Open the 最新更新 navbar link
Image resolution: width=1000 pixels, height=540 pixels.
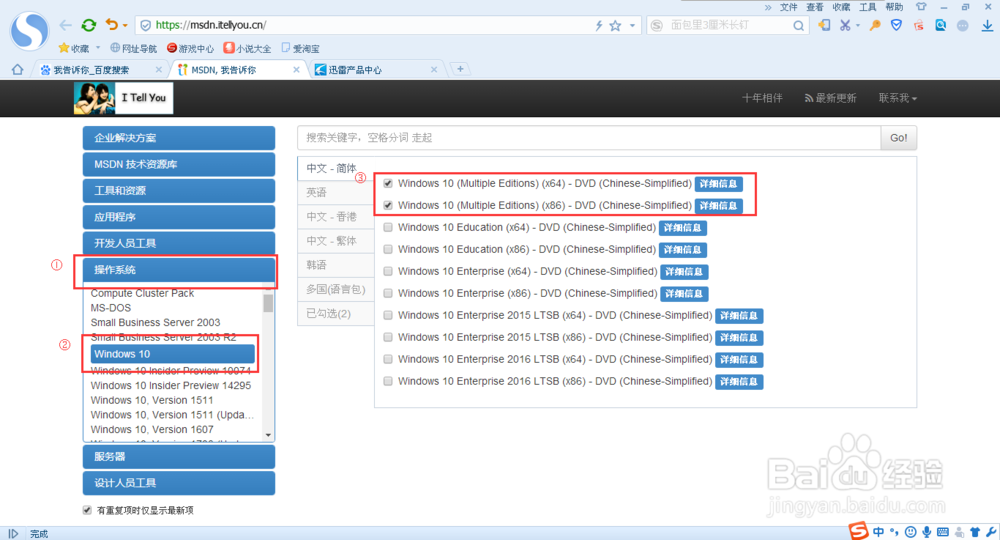pos(830,98)
